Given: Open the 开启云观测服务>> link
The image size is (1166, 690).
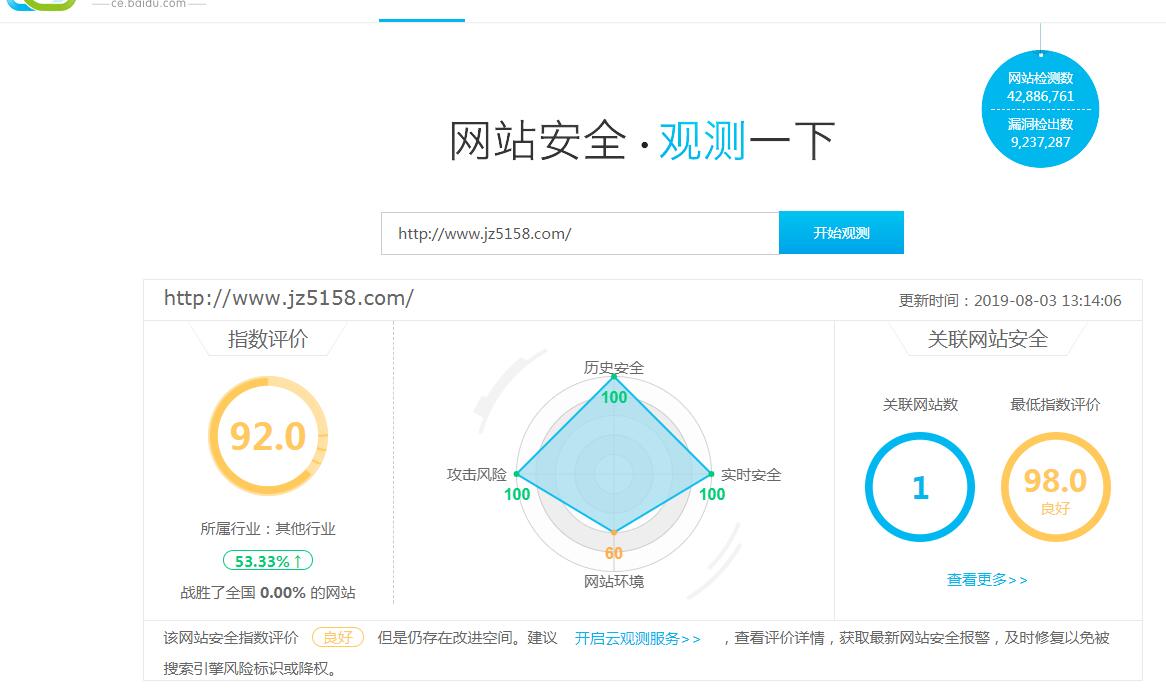Looking at the screenshot, I should coord(637,639).
